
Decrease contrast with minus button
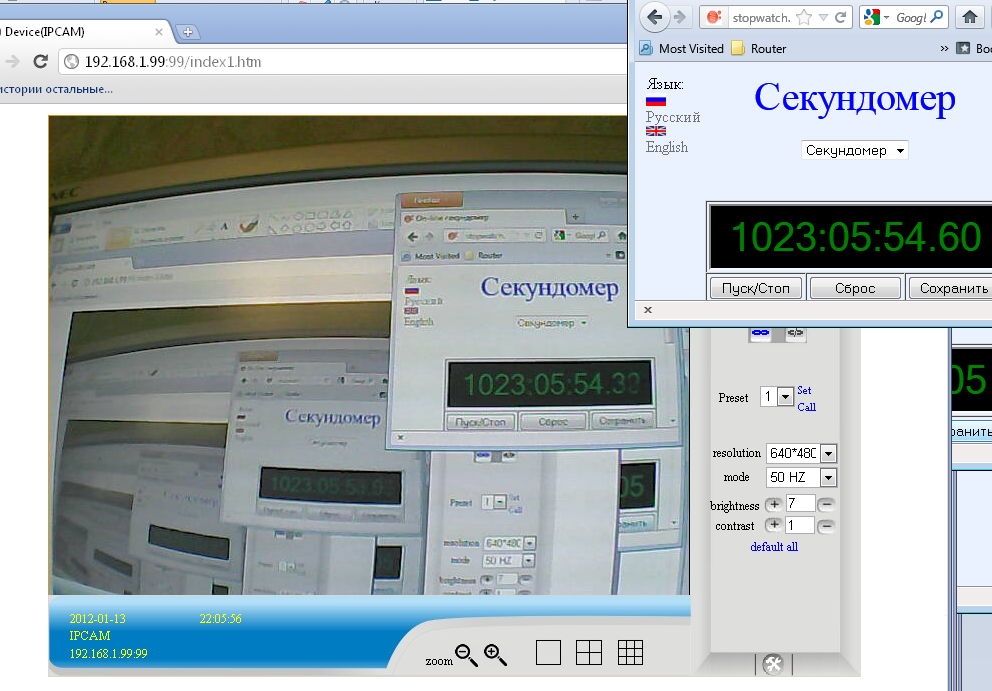[827, 526]
